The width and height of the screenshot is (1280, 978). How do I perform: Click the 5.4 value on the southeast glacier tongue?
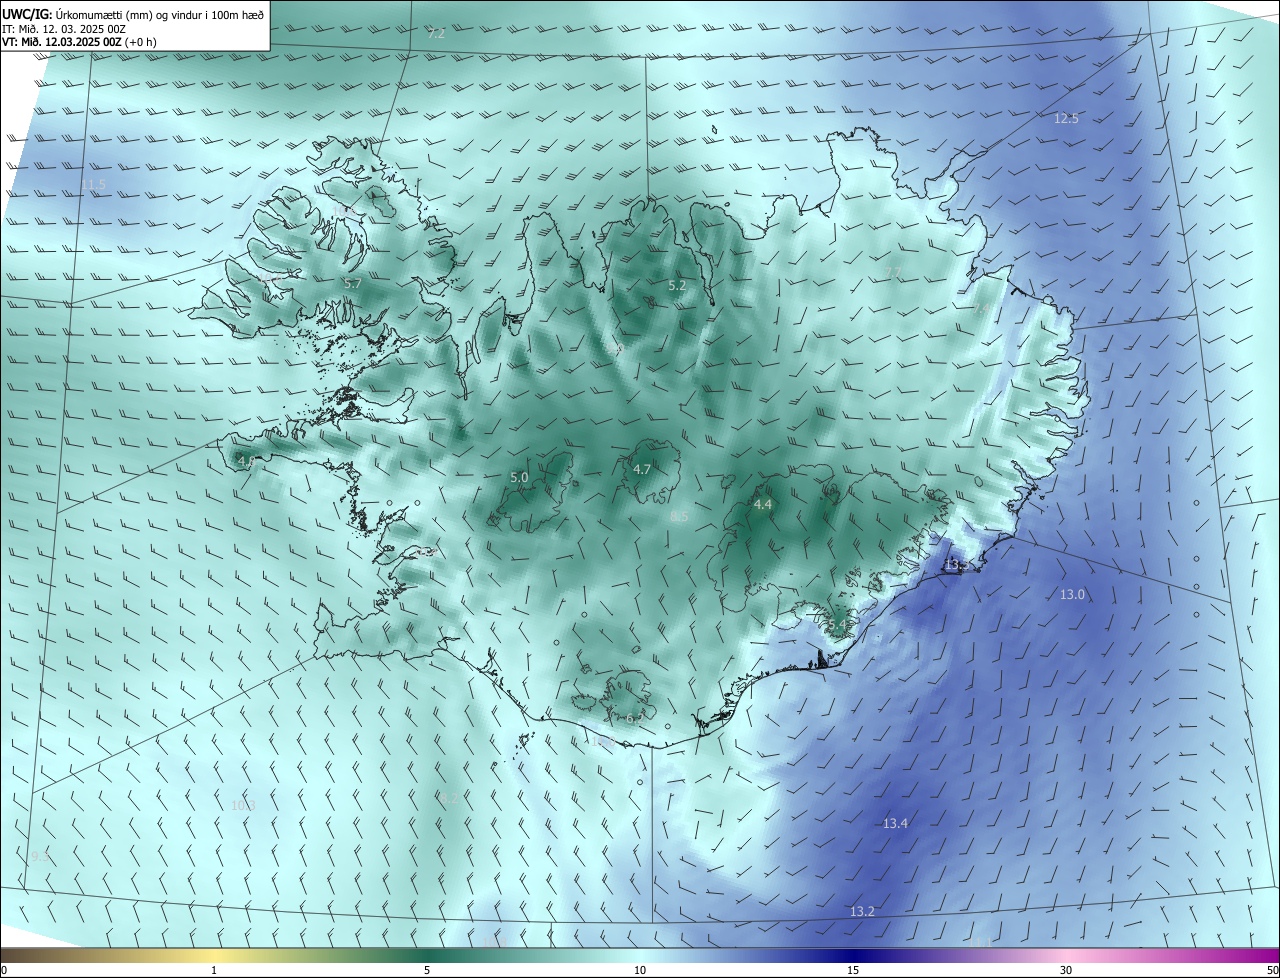[x=837, y=625]
